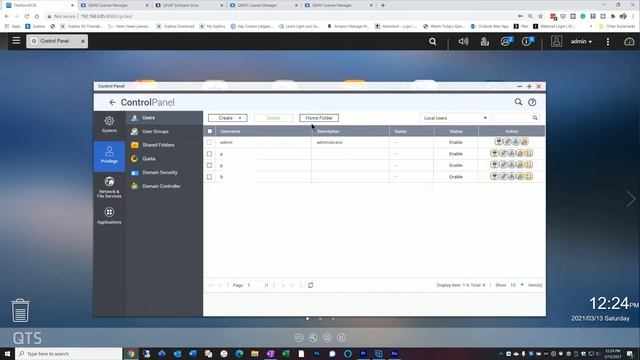Open Microsoft Edge from the taskbar
Image resolution: width=640 pixels, height=360 pixels.
(x=239, y=353)
